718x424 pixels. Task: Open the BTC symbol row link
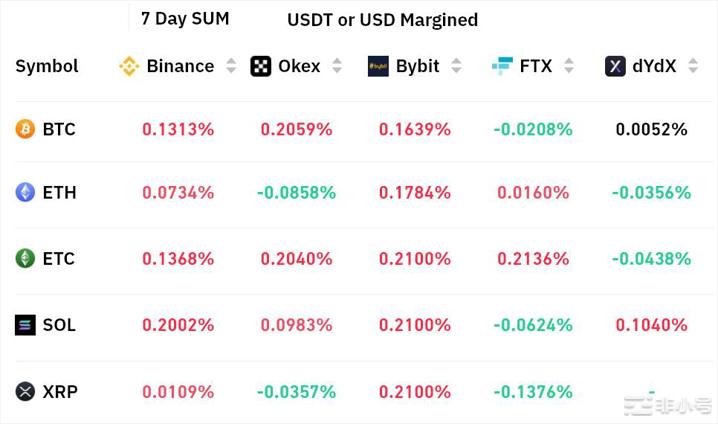59,129
